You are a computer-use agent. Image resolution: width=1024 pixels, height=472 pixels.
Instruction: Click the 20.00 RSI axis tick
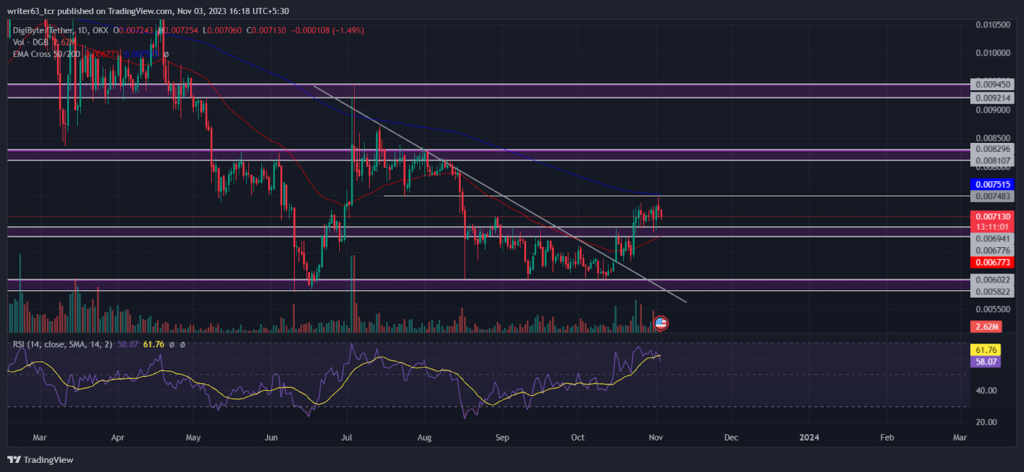[x=986, y=422]
